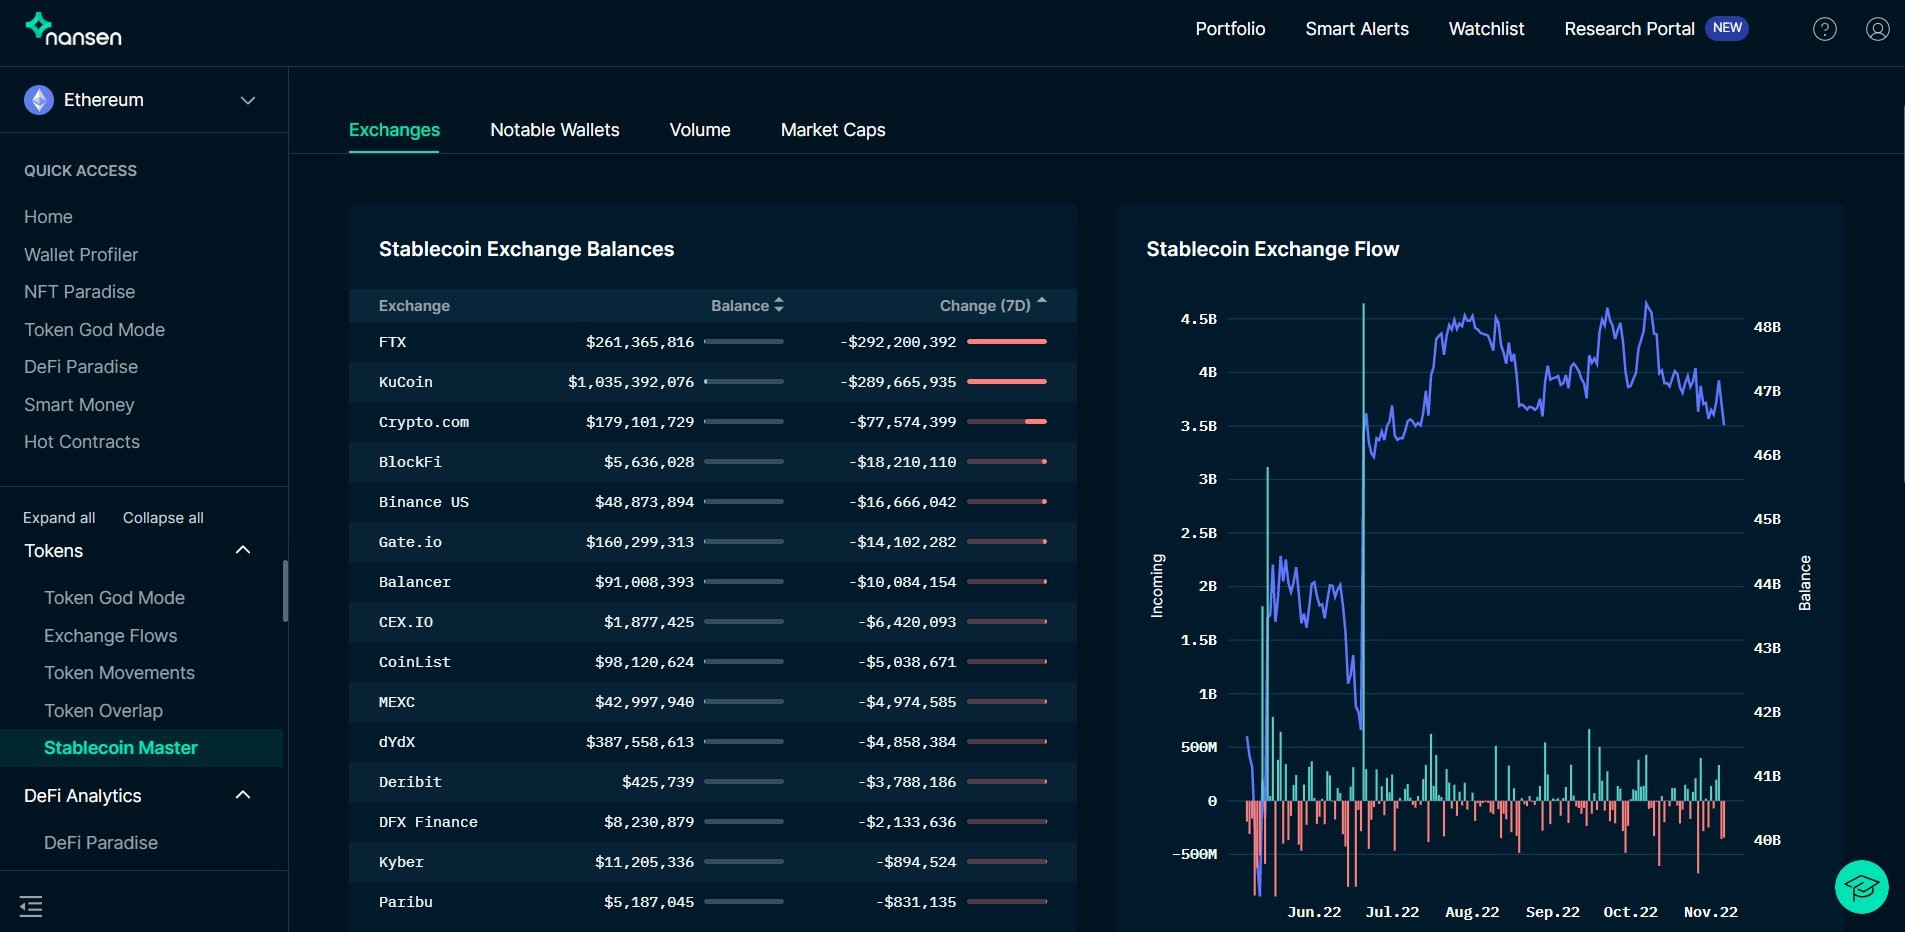
Task: Click the Change (7D) sort arrow
Action: [1042, 300]
